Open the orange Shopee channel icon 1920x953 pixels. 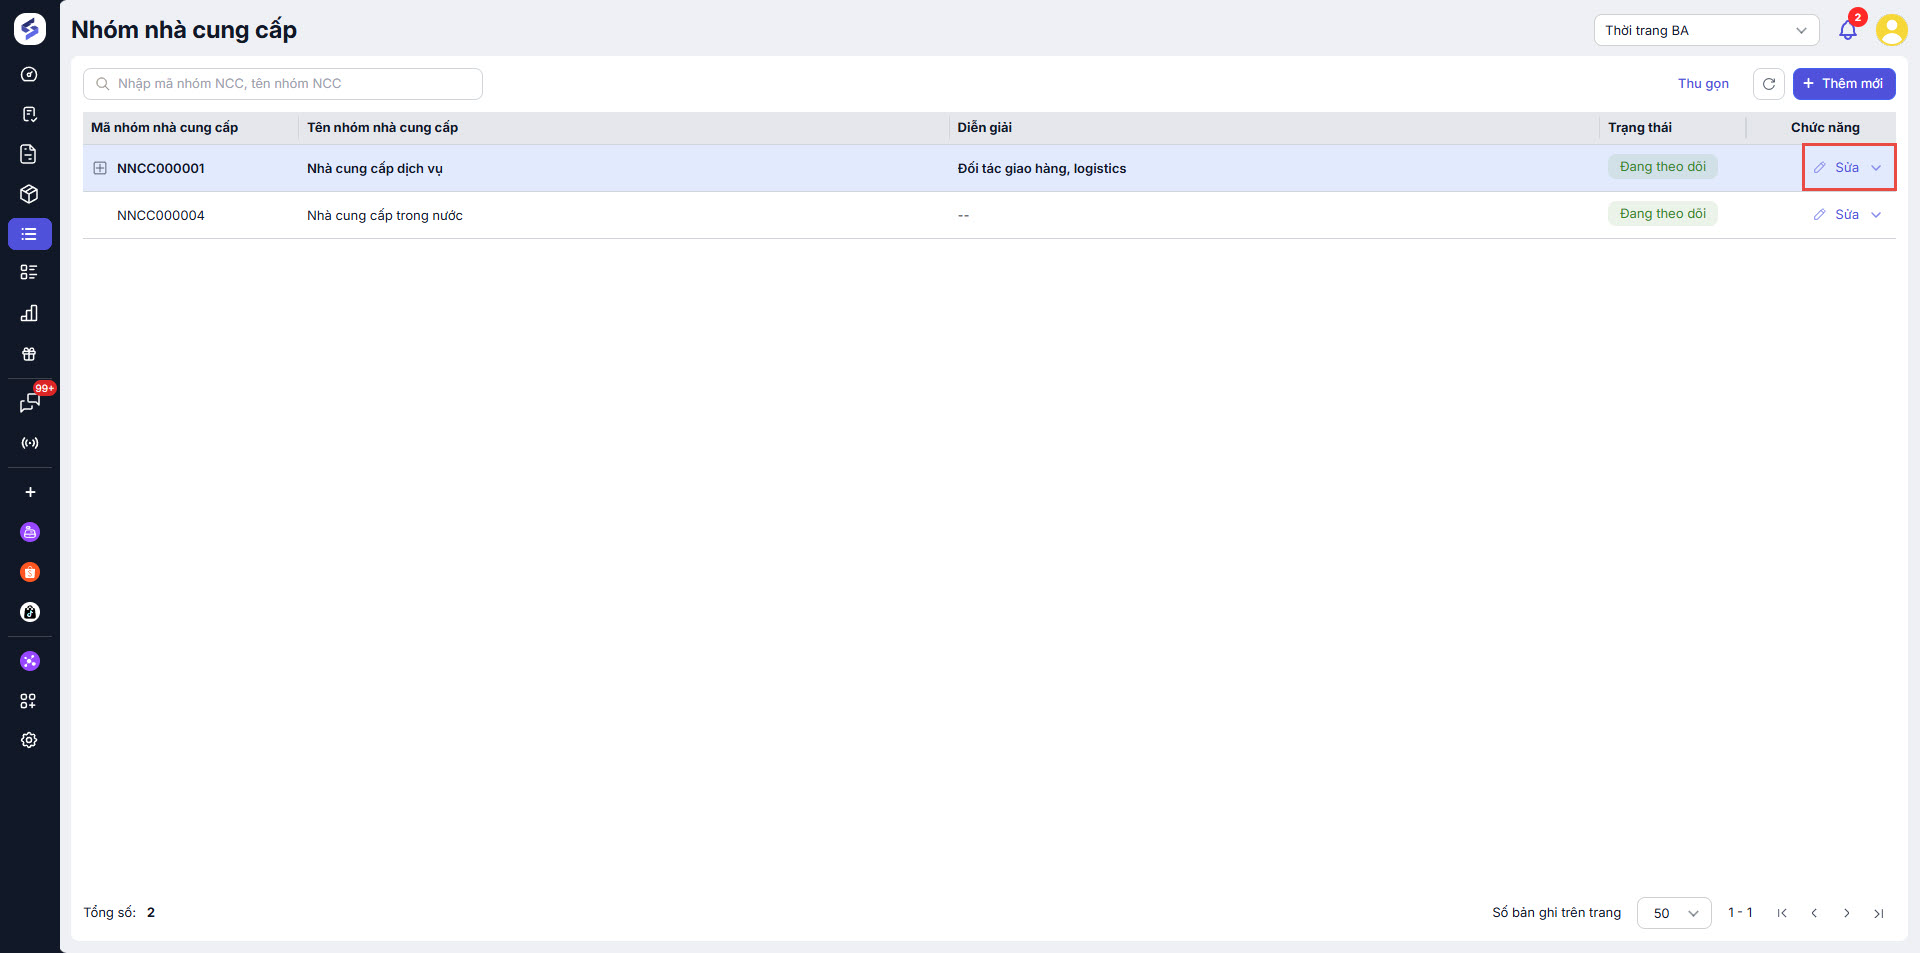point(30,572)
